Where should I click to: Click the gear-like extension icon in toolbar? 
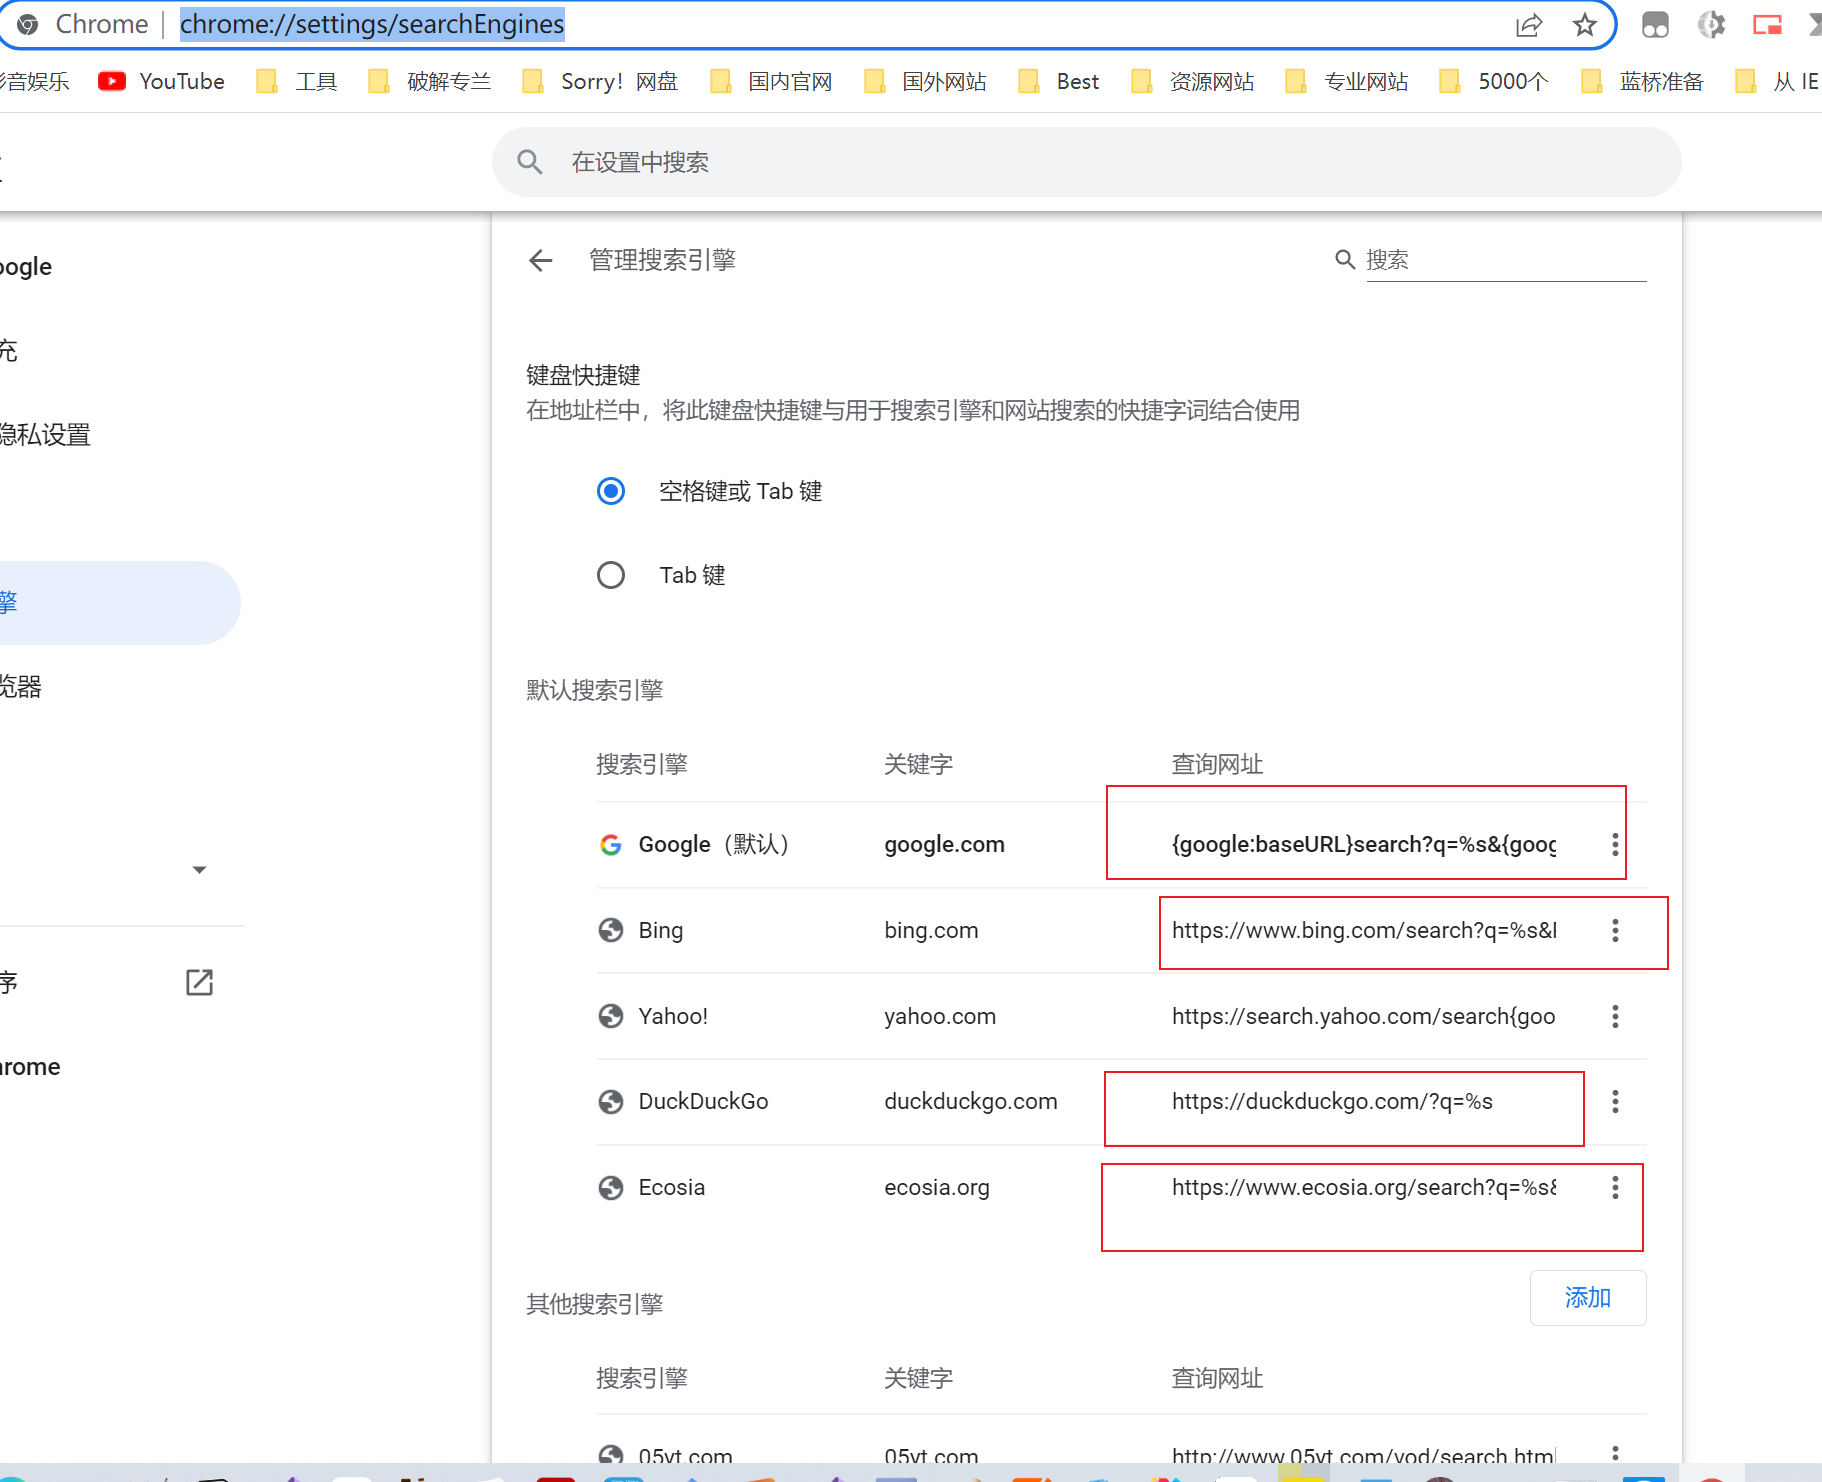(1711, 25)
